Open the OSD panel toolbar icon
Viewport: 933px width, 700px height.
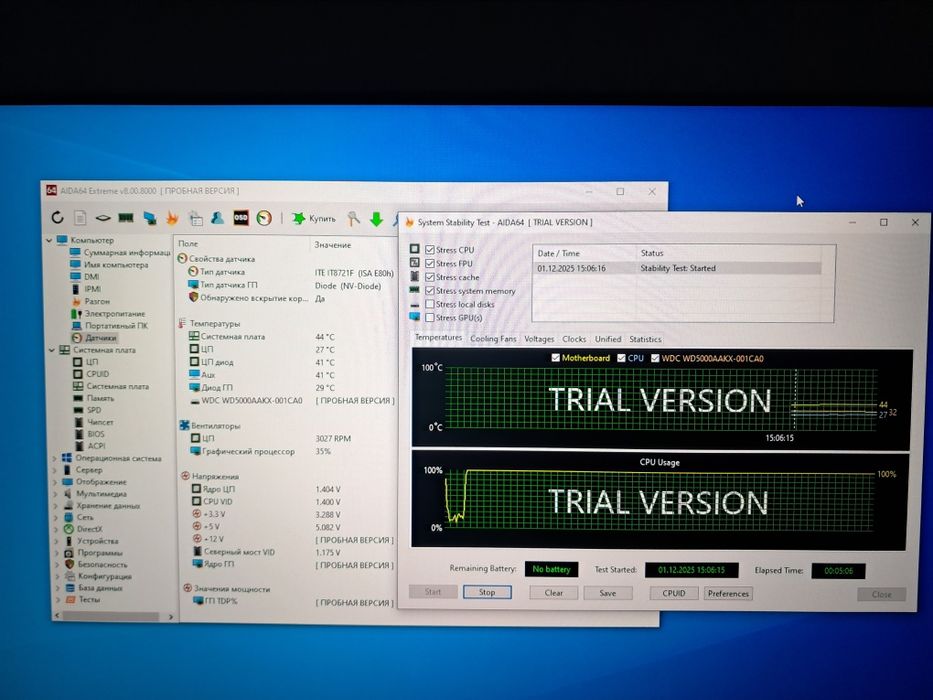(x=240, y=218)
